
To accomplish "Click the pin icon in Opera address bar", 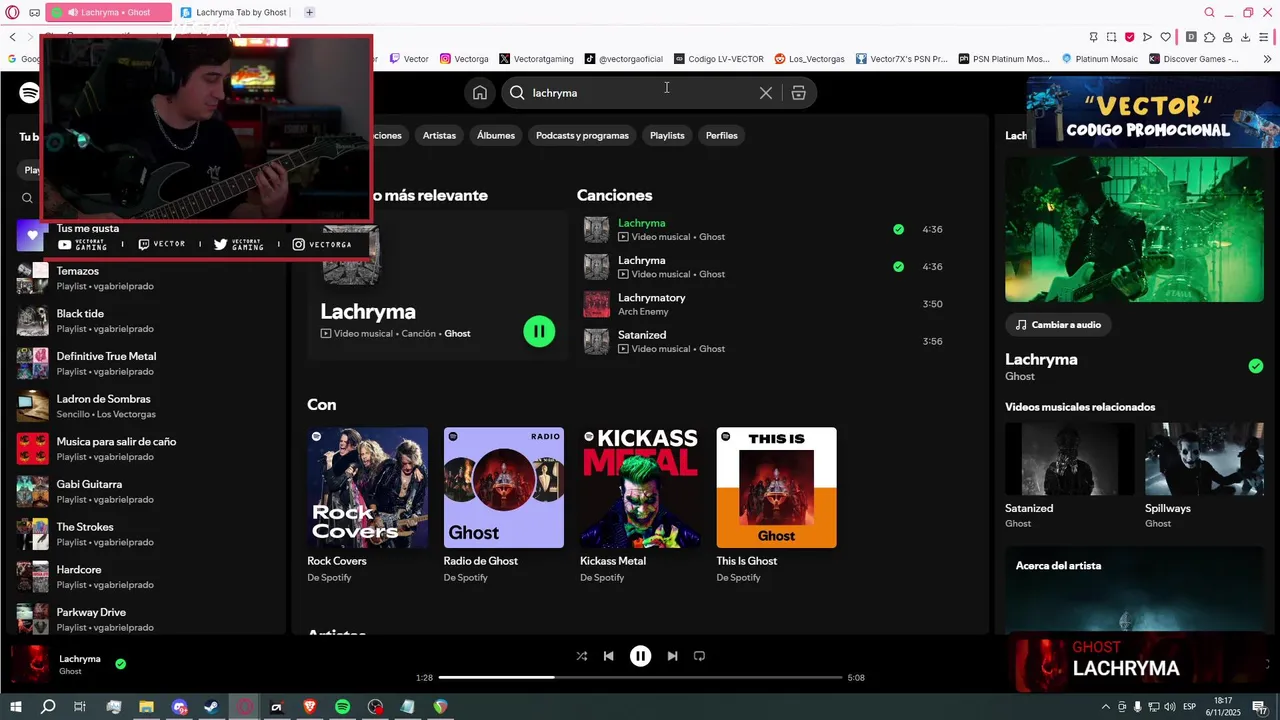I will pyautogui.click(x=1093, y=37).
